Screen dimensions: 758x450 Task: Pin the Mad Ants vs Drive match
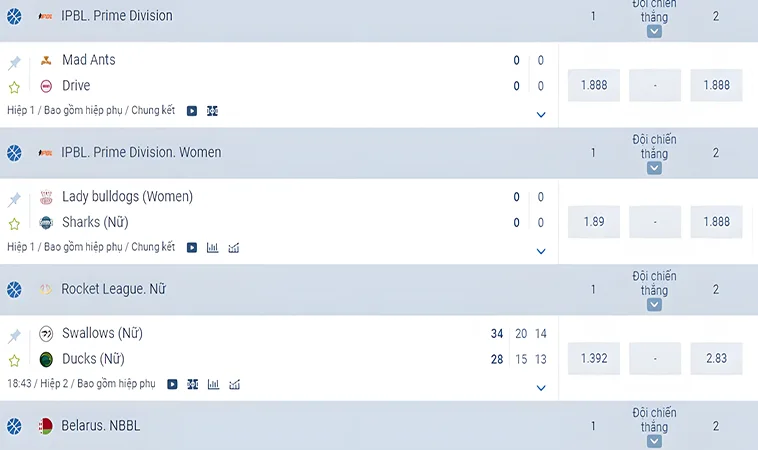15,62
